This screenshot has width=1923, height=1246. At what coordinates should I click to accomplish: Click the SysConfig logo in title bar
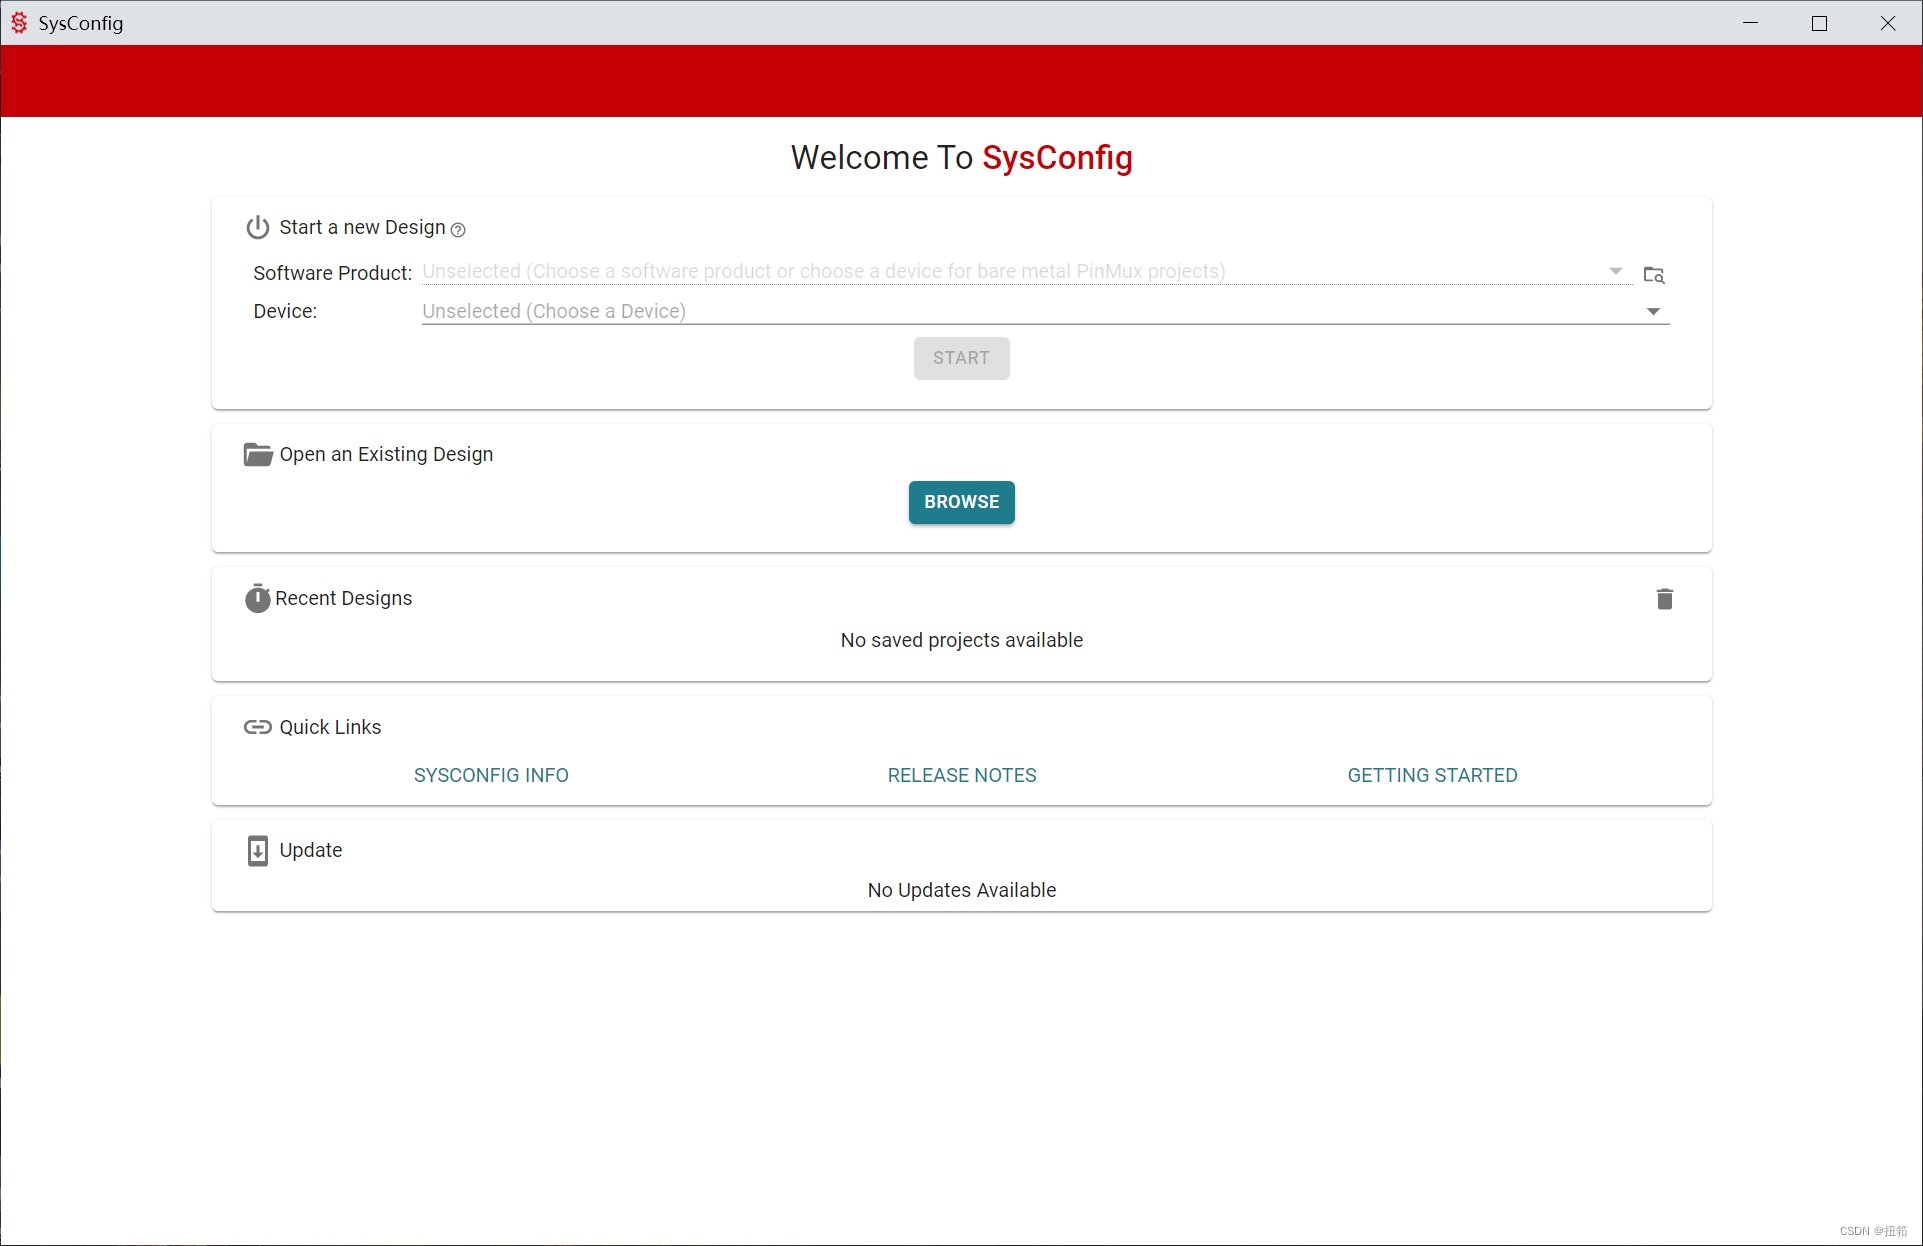19,23
